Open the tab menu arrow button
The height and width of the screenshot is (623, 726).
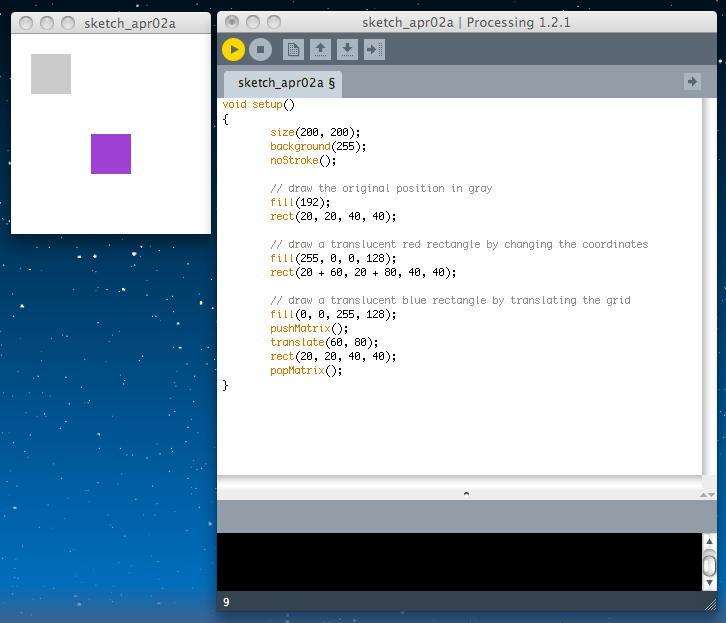tap(692, 82)
